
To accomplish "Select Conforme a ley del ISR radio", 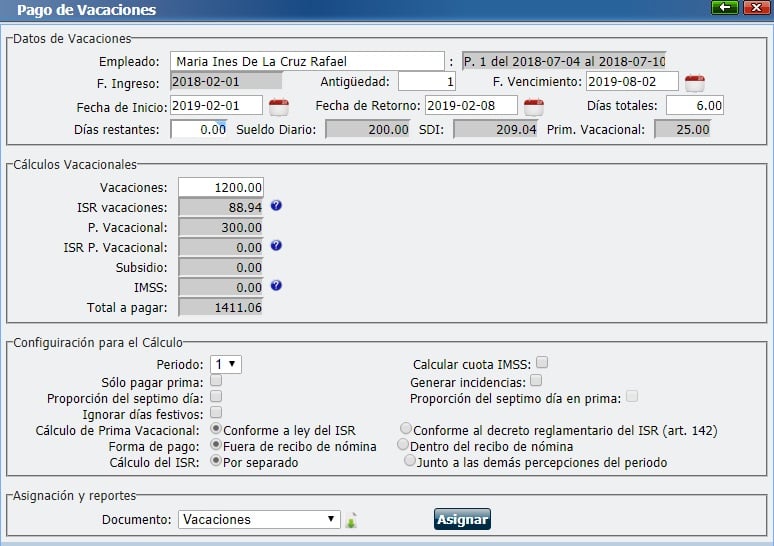I will pos(216,428).
